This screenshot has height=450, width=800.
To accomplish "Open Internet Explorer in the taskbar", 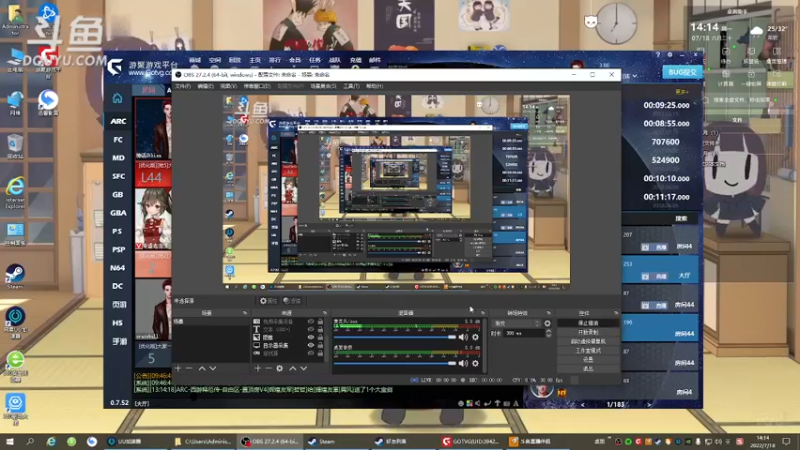I will [x=51, y=441].
